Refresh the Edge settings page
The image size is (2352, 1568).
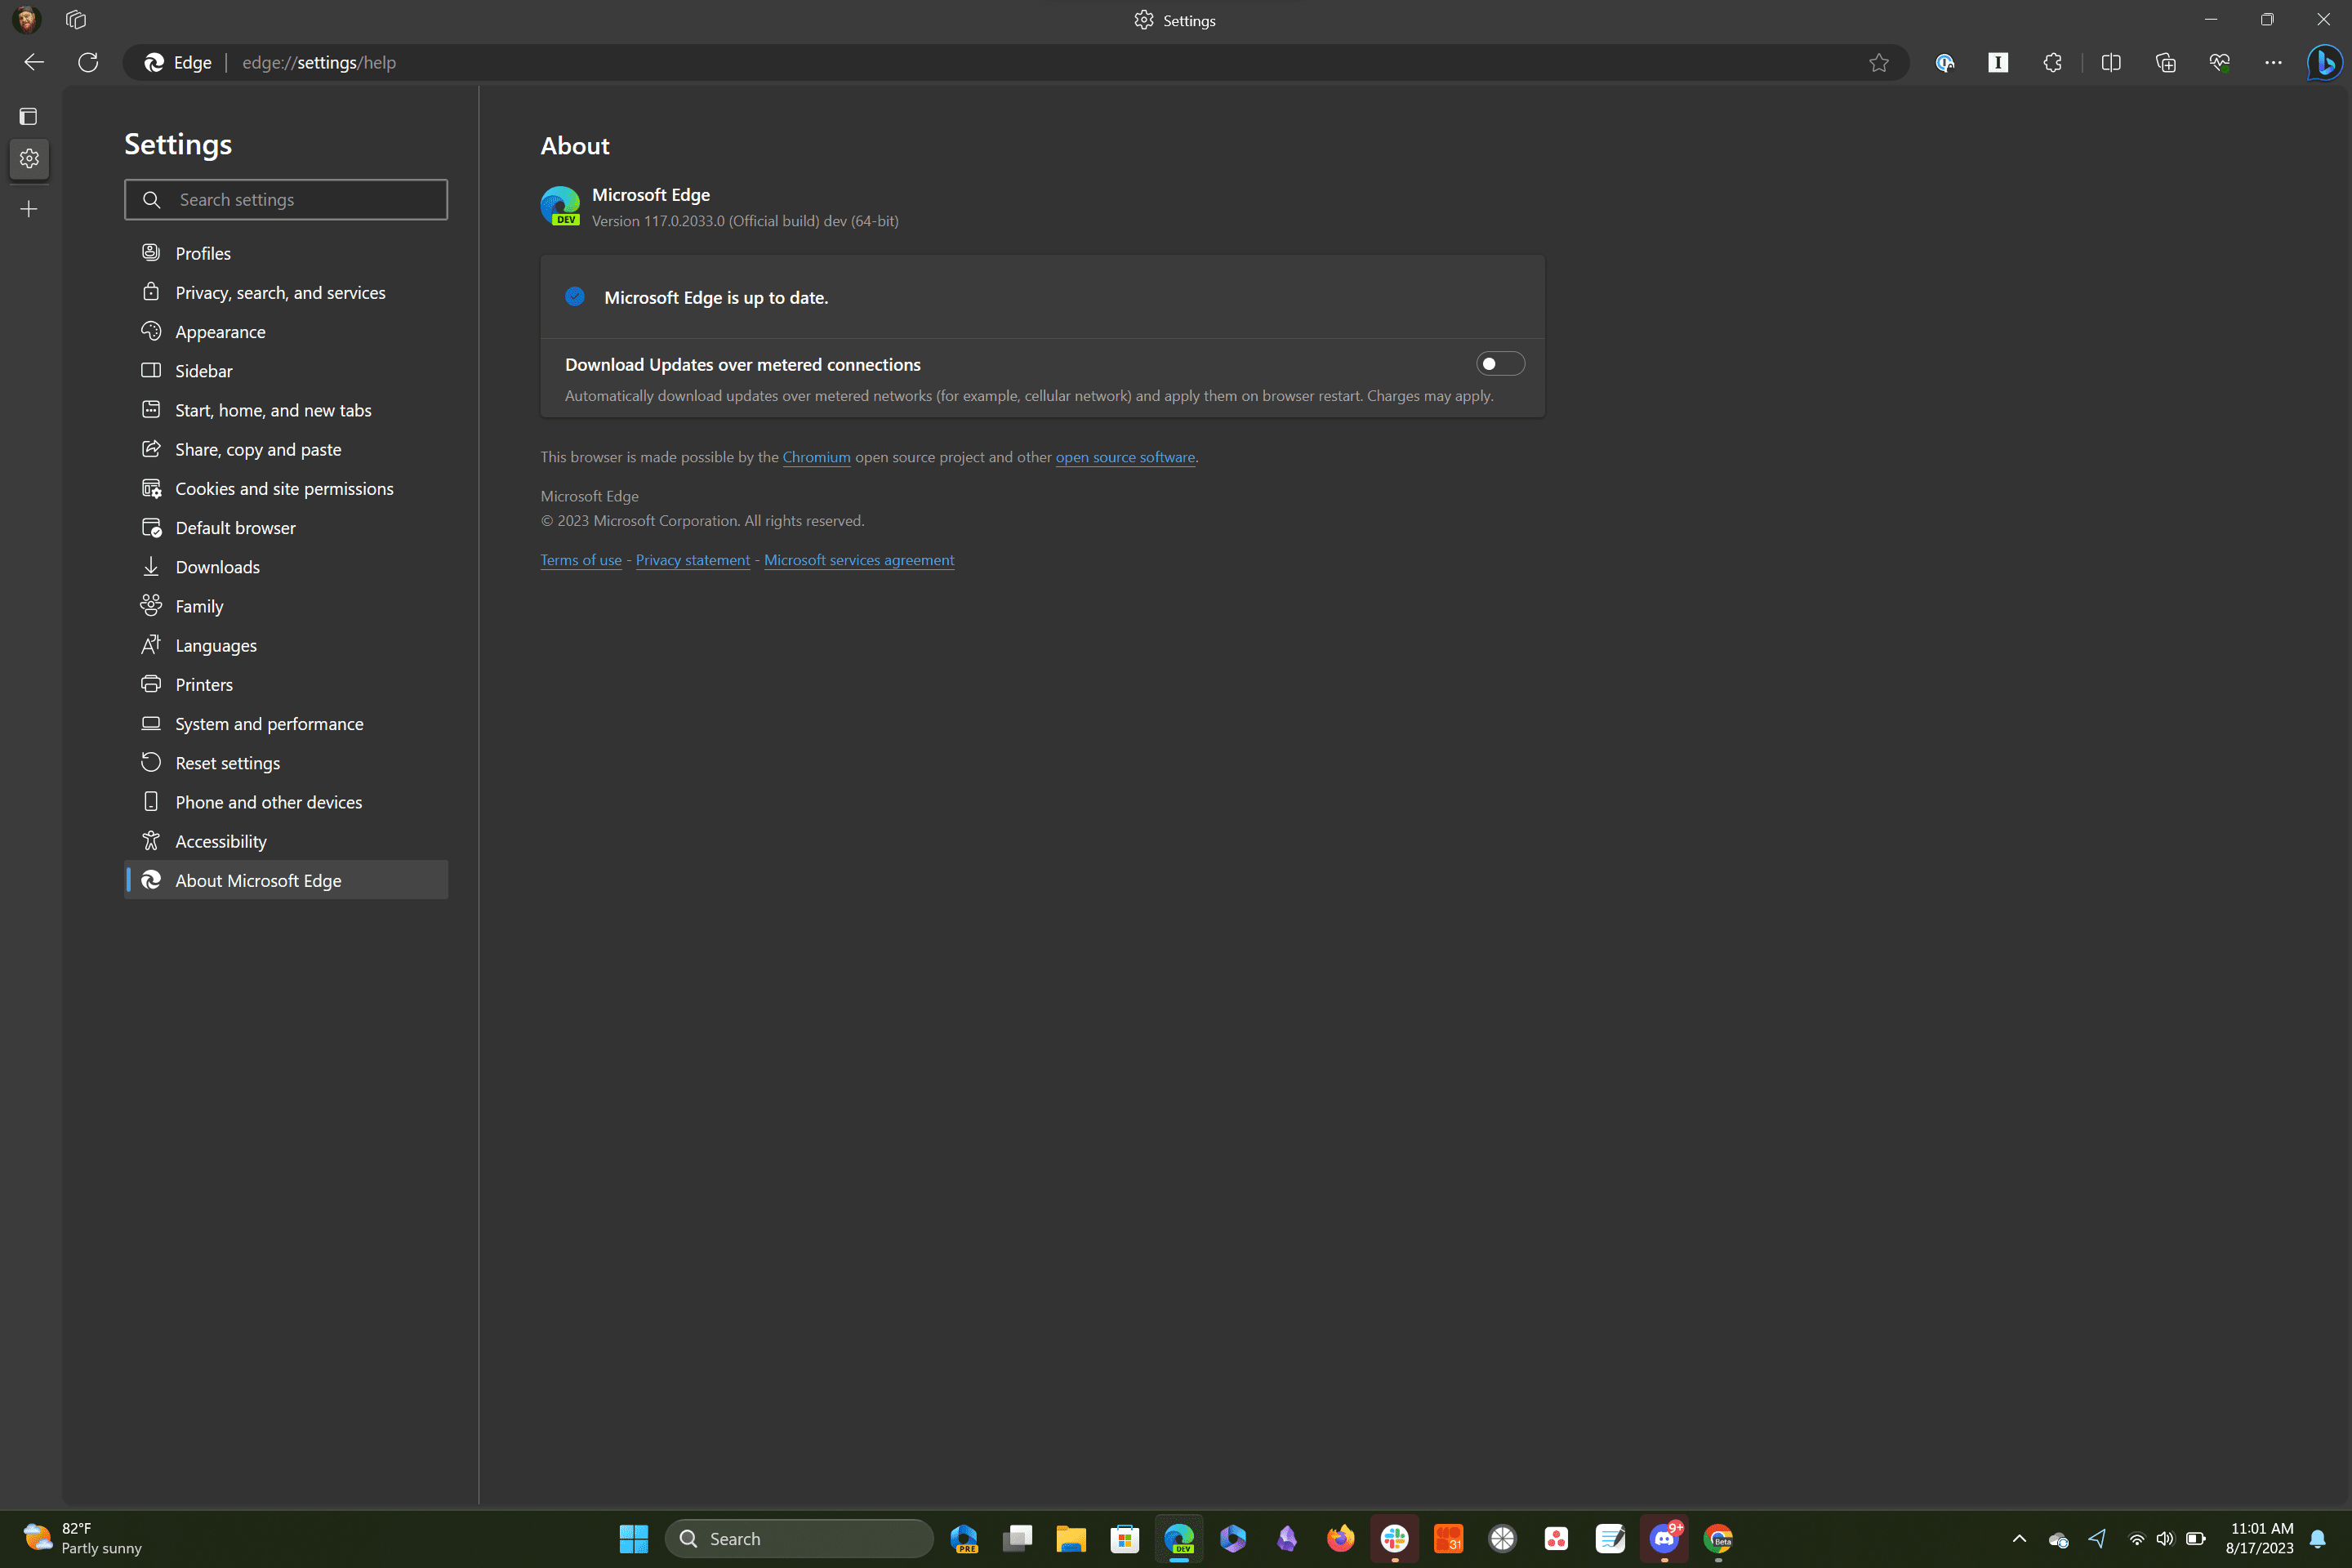click(x=88, y=62)
